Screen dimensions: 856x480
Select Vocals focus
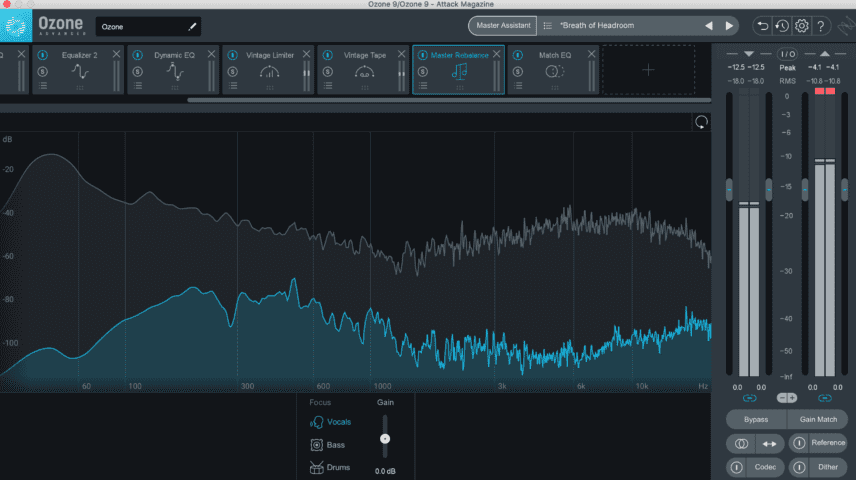(x=339, y=422)
